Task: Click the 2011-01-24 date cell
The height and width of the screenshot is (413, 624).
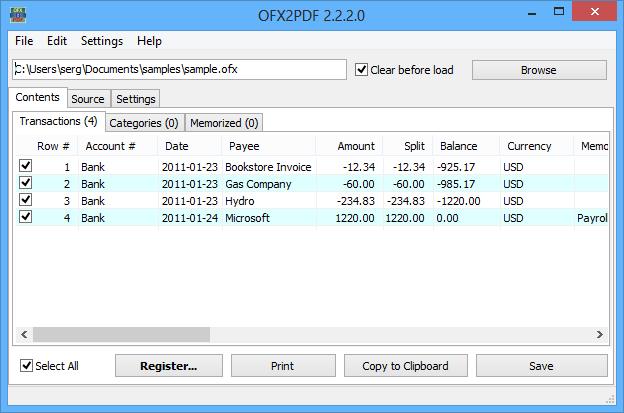Action: coord(190,218)
